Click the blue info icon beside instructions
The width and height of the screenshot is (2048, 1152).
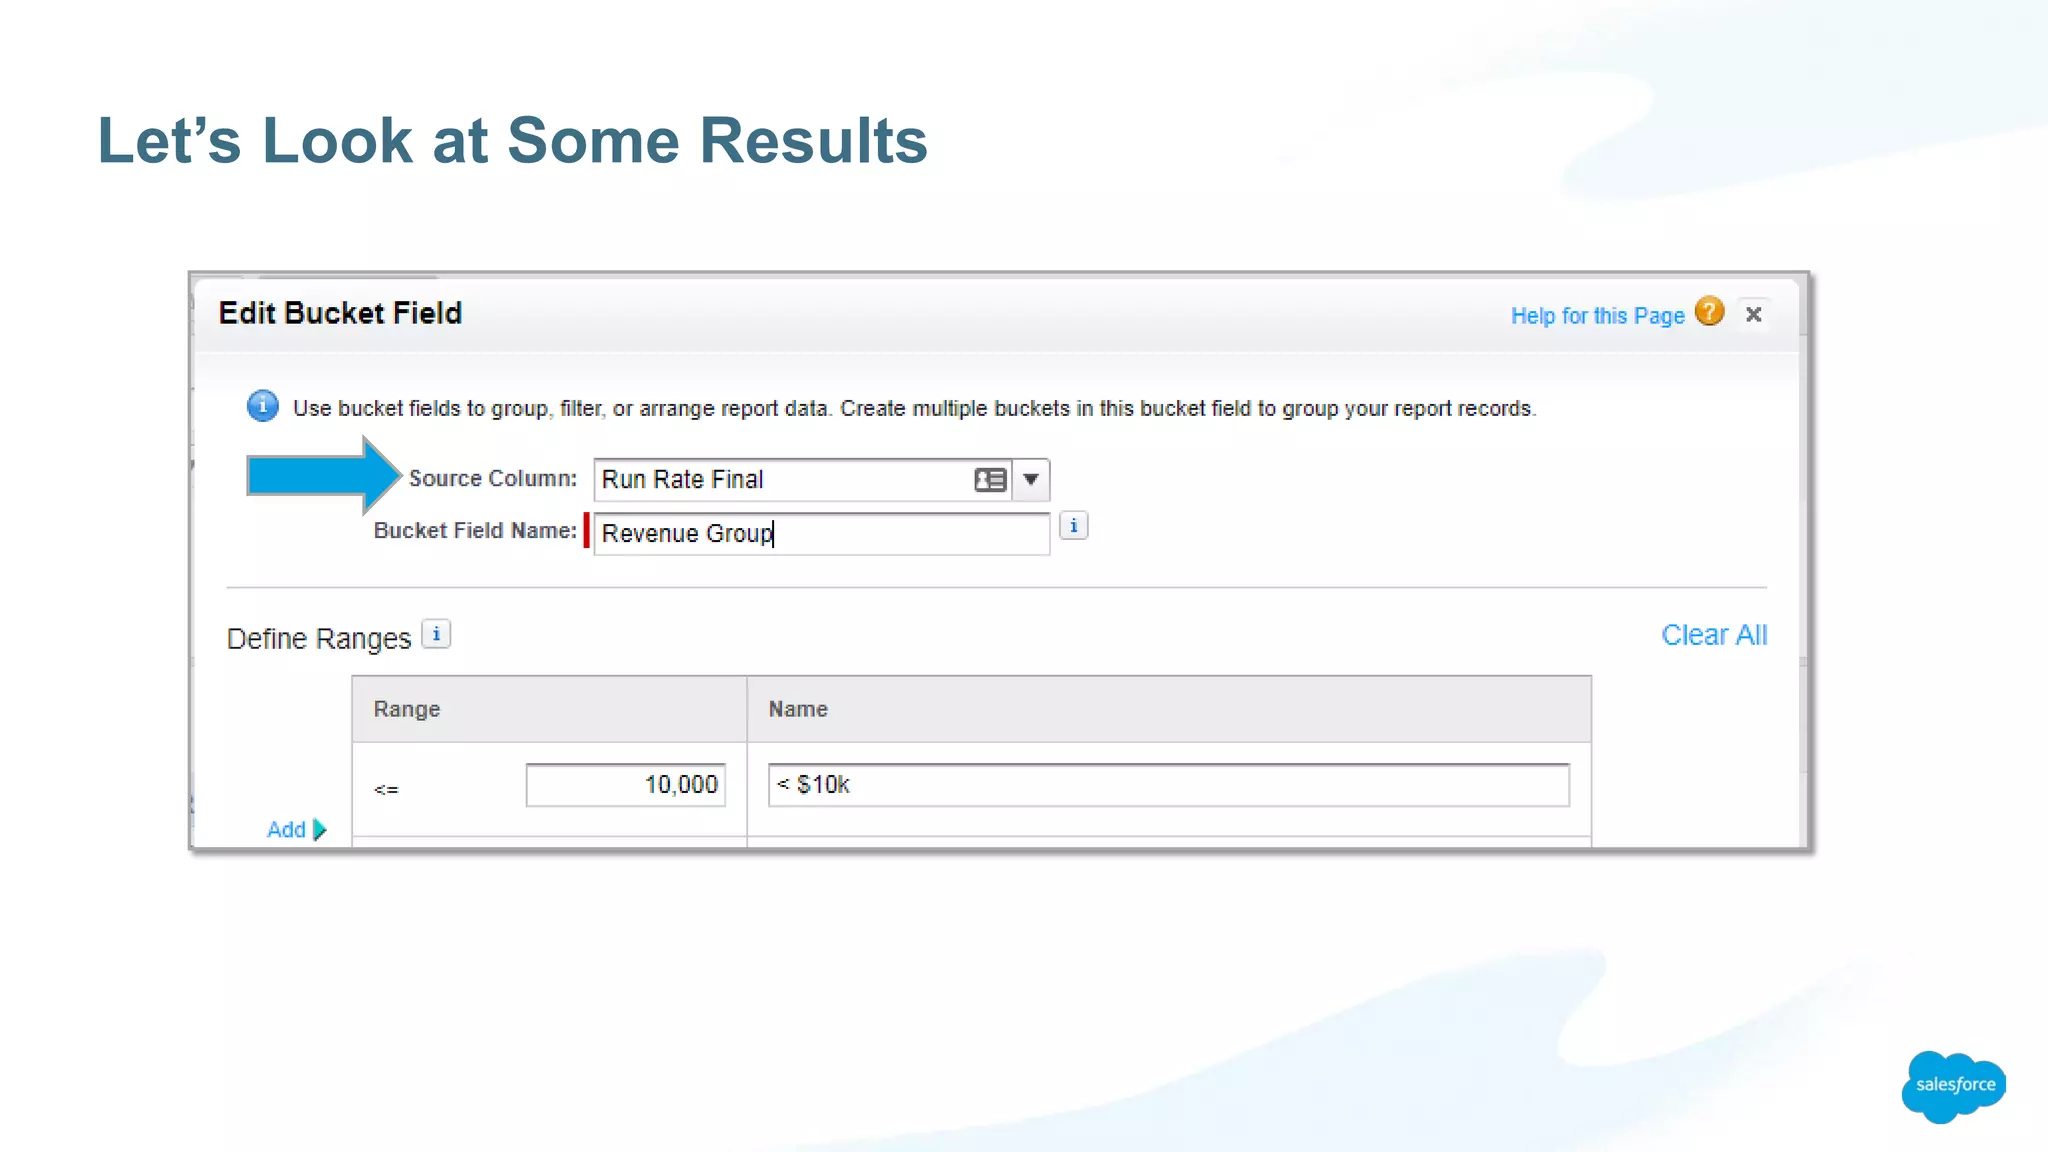pos(263,406)
